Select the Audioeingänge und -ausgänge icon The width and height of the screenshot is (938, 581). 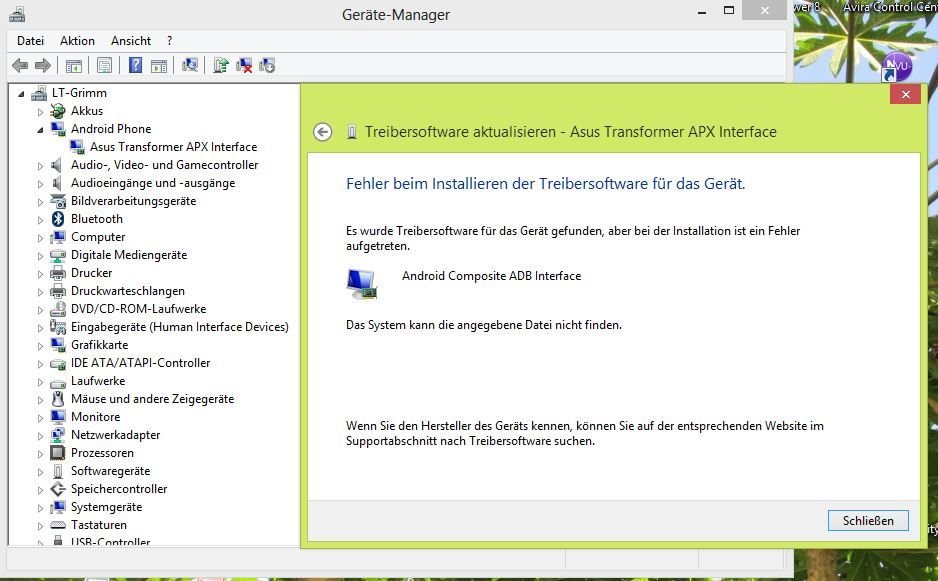[x=57, y=182]
